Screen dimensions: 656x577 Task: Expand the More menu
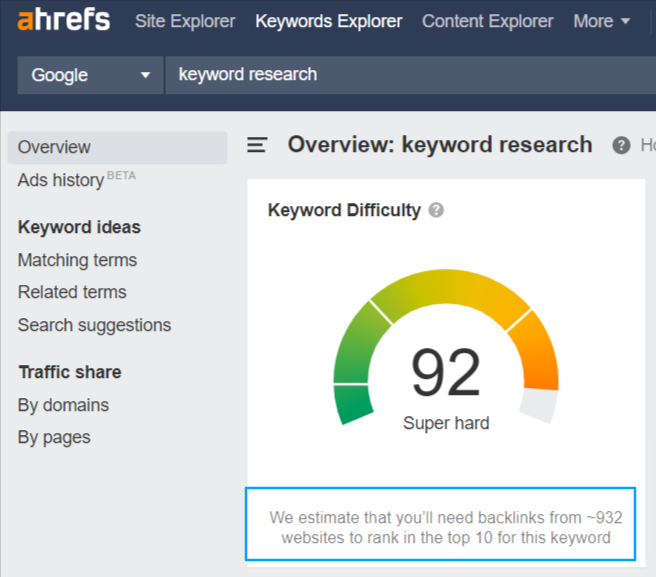[x=602, y=21]
